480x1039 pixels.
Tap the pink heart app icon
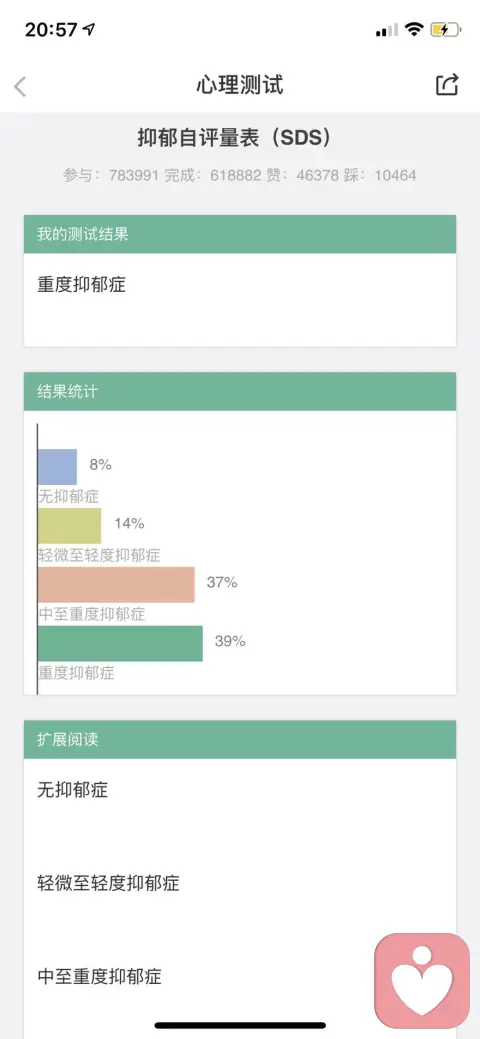(x=422, y=981)
